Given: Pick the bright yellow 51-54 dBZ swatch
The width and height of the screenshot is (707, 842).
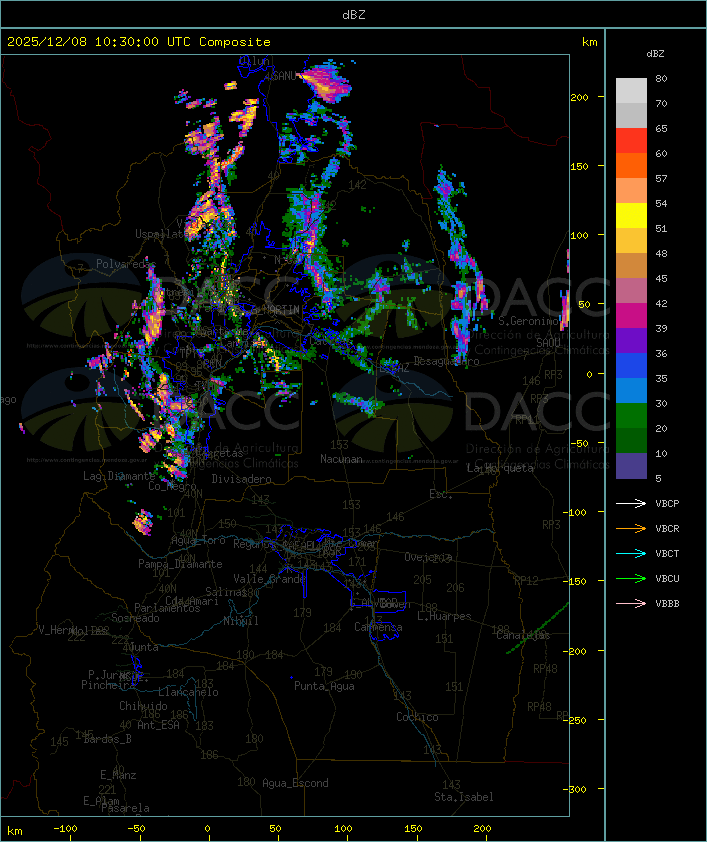Looking at the screenshot, I should click(x=631, y=215).
